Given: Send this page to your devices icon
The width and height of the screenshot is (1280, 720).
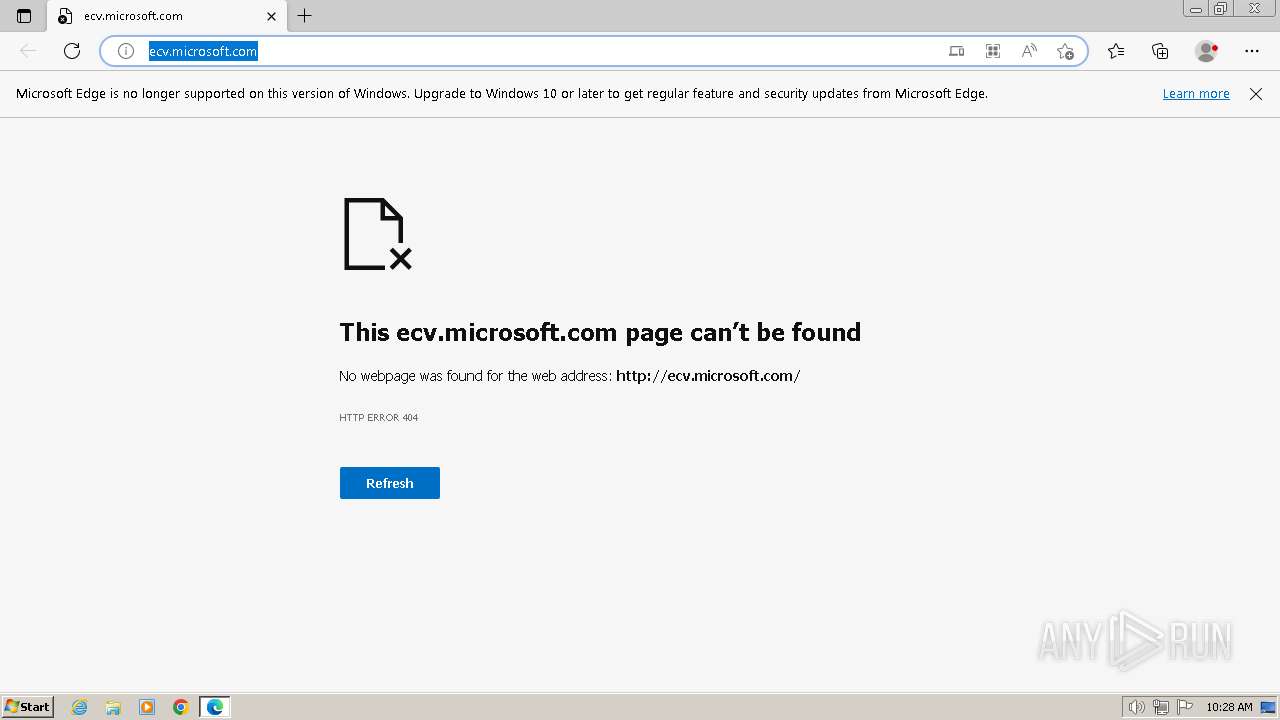Looking at the screenshot, I should (957, 51).
